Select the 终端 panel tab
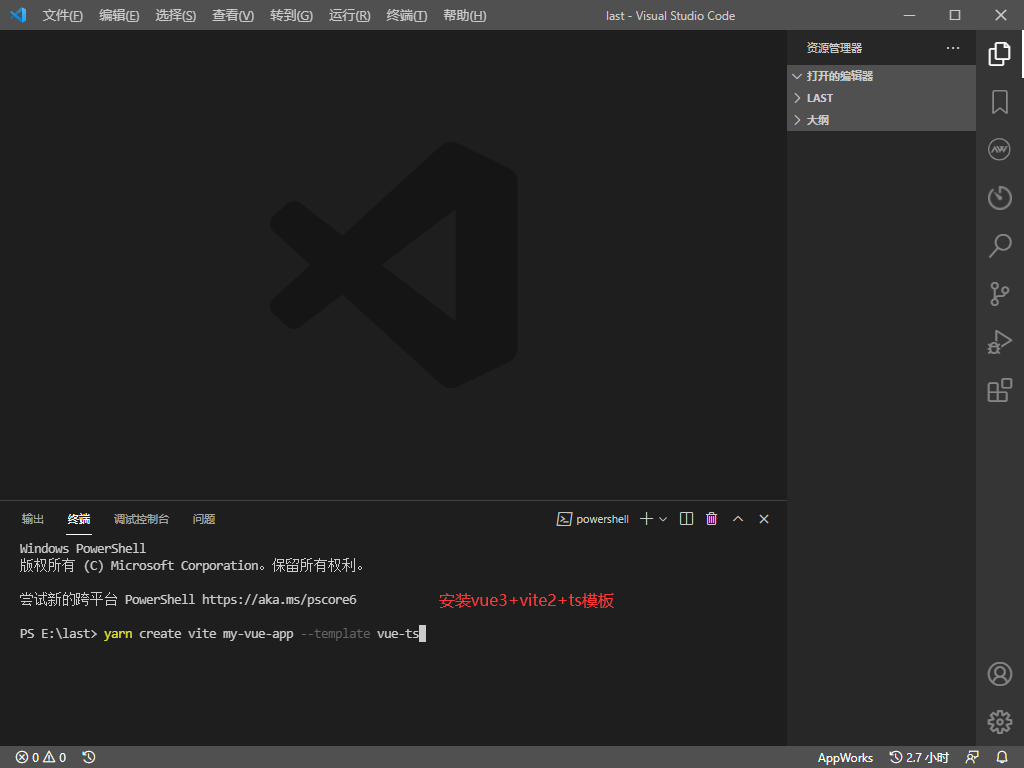 point(79,519)
